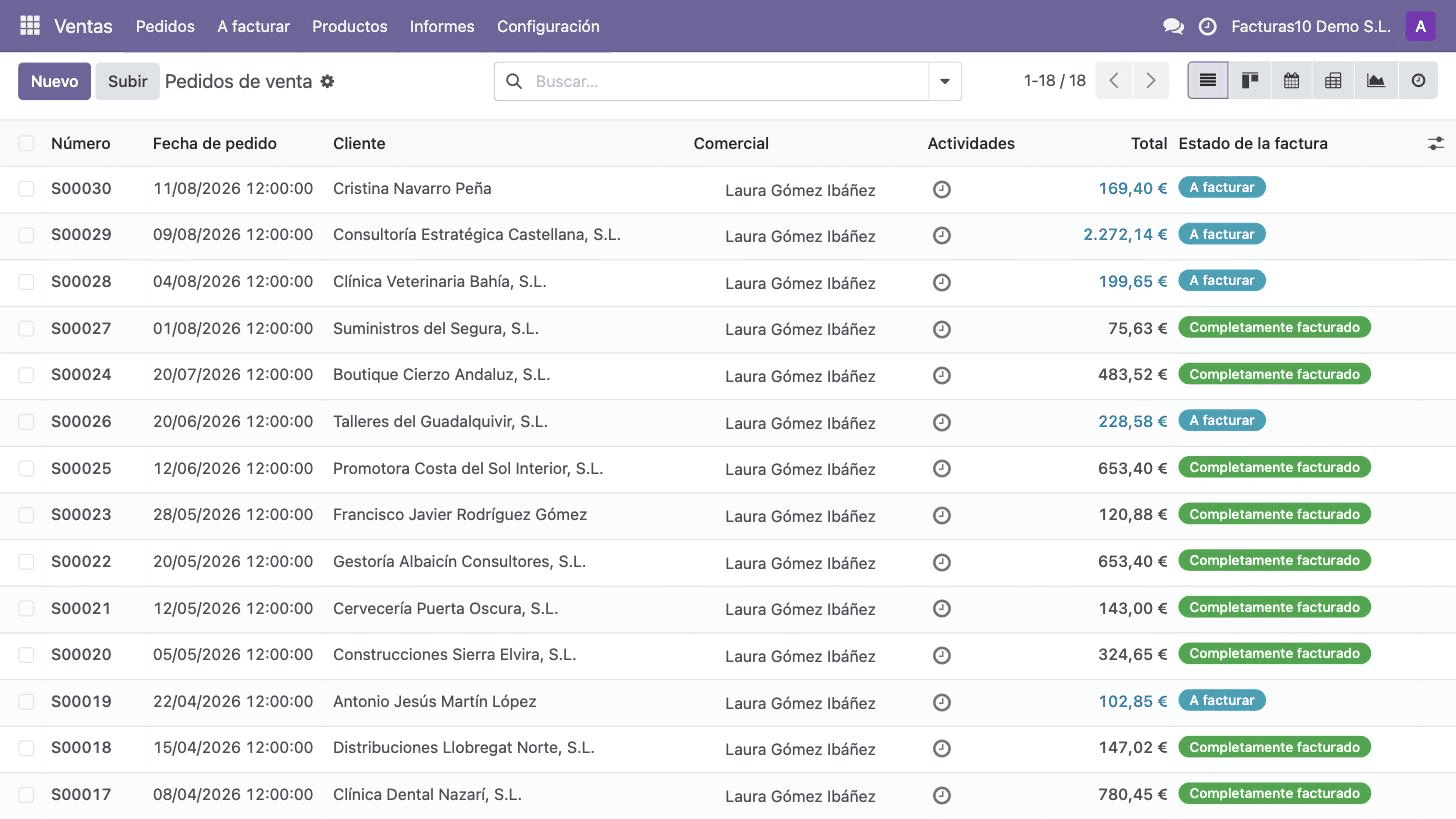Open the apps grid home menu

30,26
